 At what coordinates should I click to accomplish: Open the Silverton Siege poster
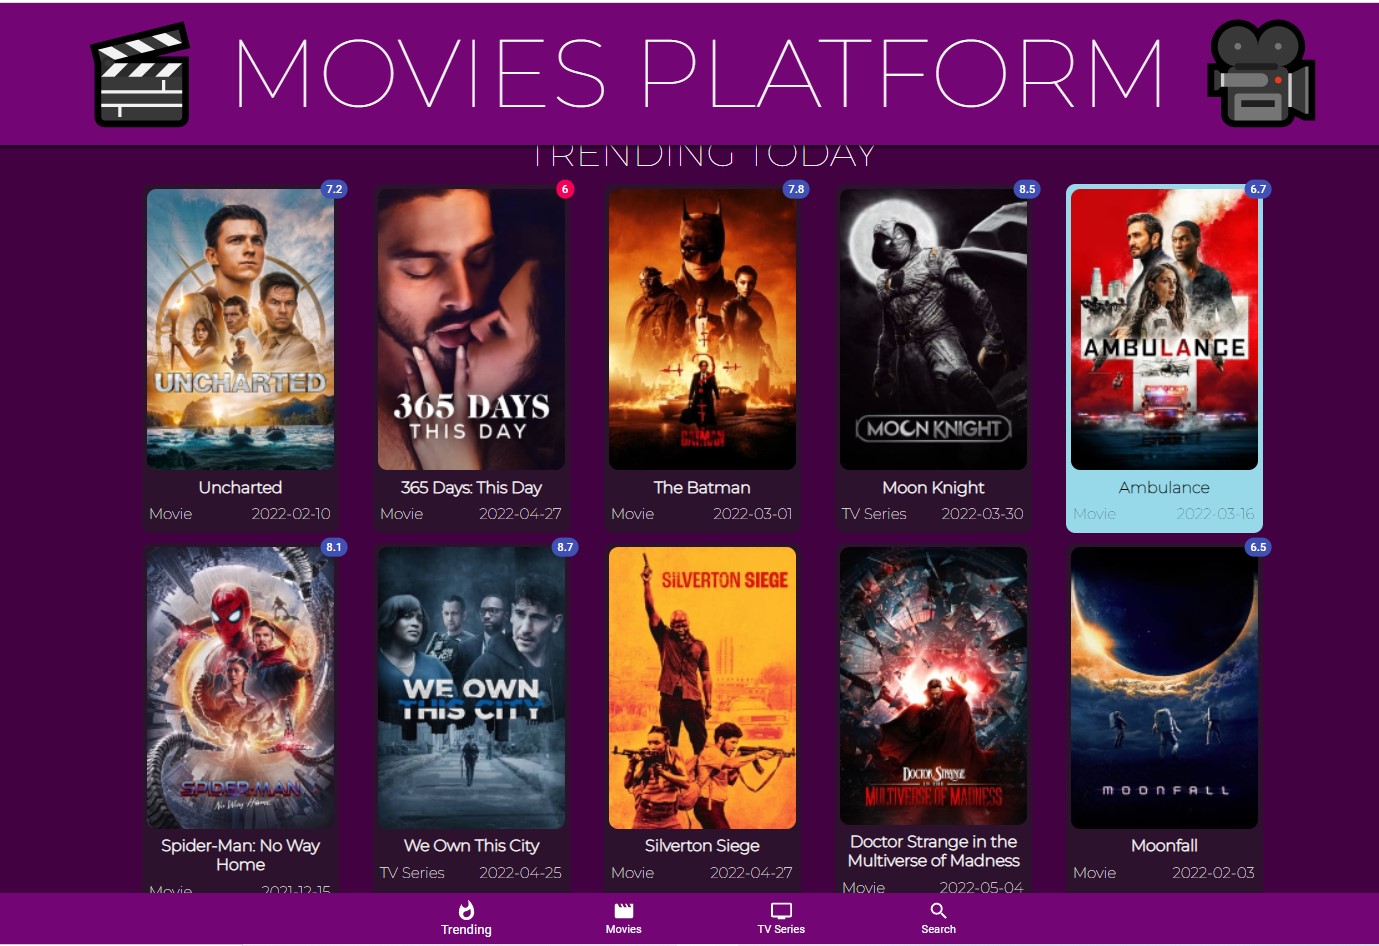[702, 688]
